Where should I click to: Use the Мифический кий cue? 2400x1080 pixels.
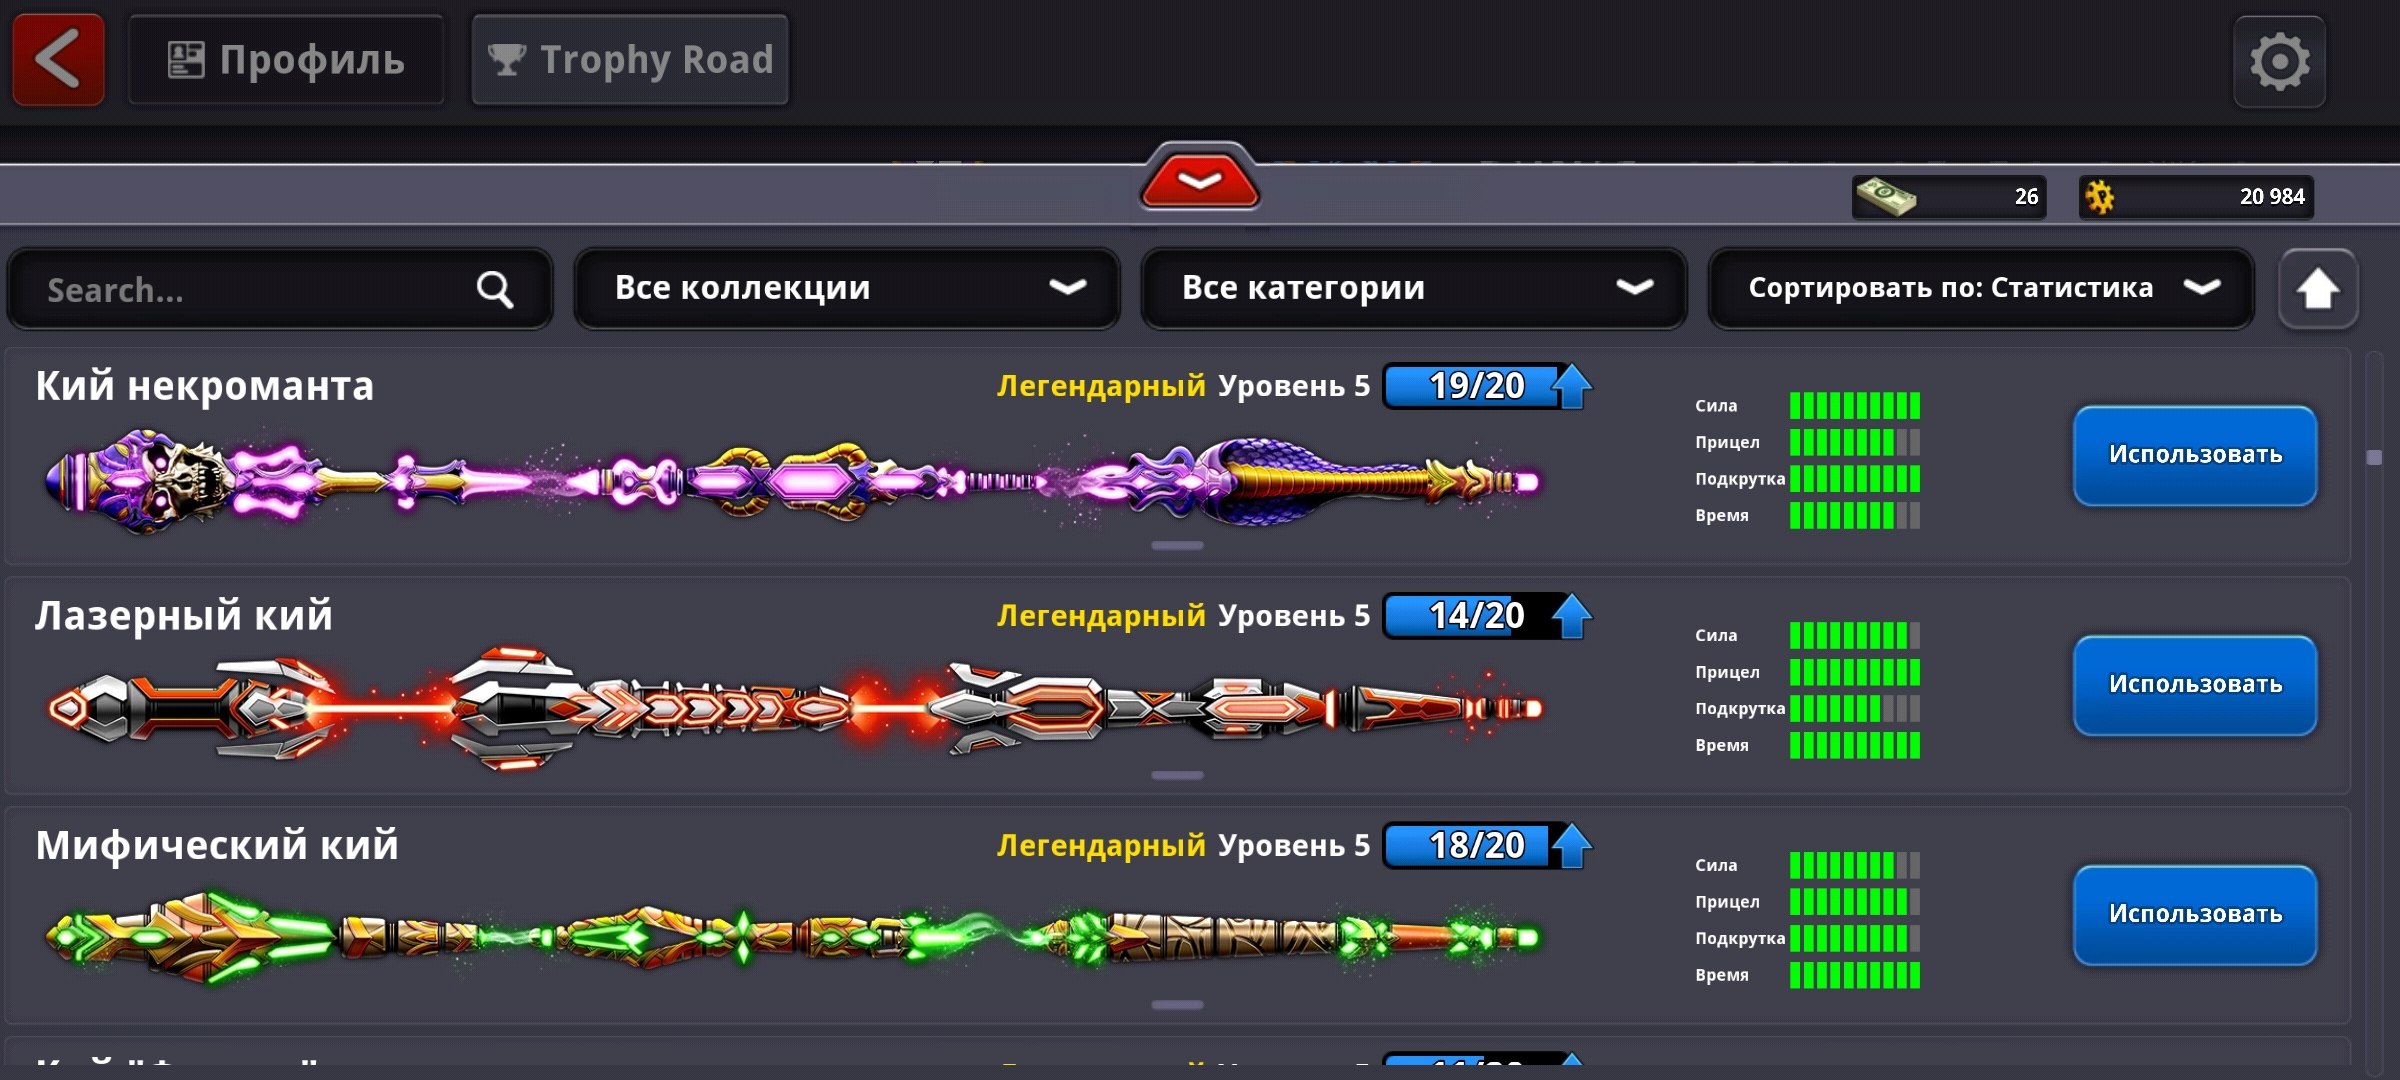[2195, 915]
